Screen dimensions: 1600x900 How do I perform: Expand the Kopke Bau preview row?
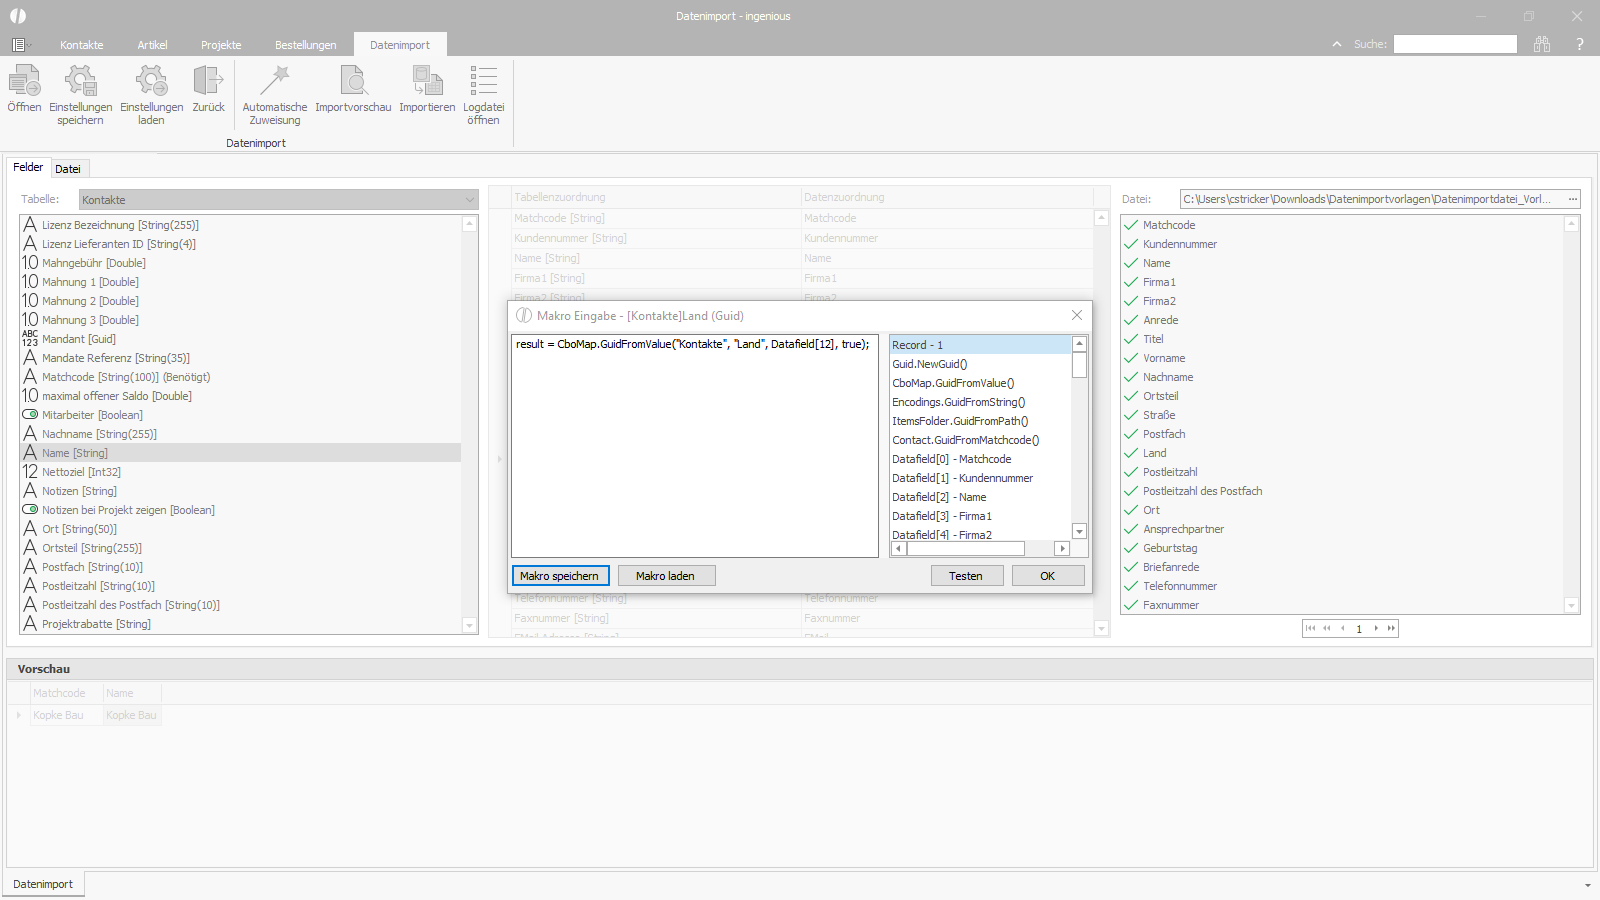tap(19, 715)
